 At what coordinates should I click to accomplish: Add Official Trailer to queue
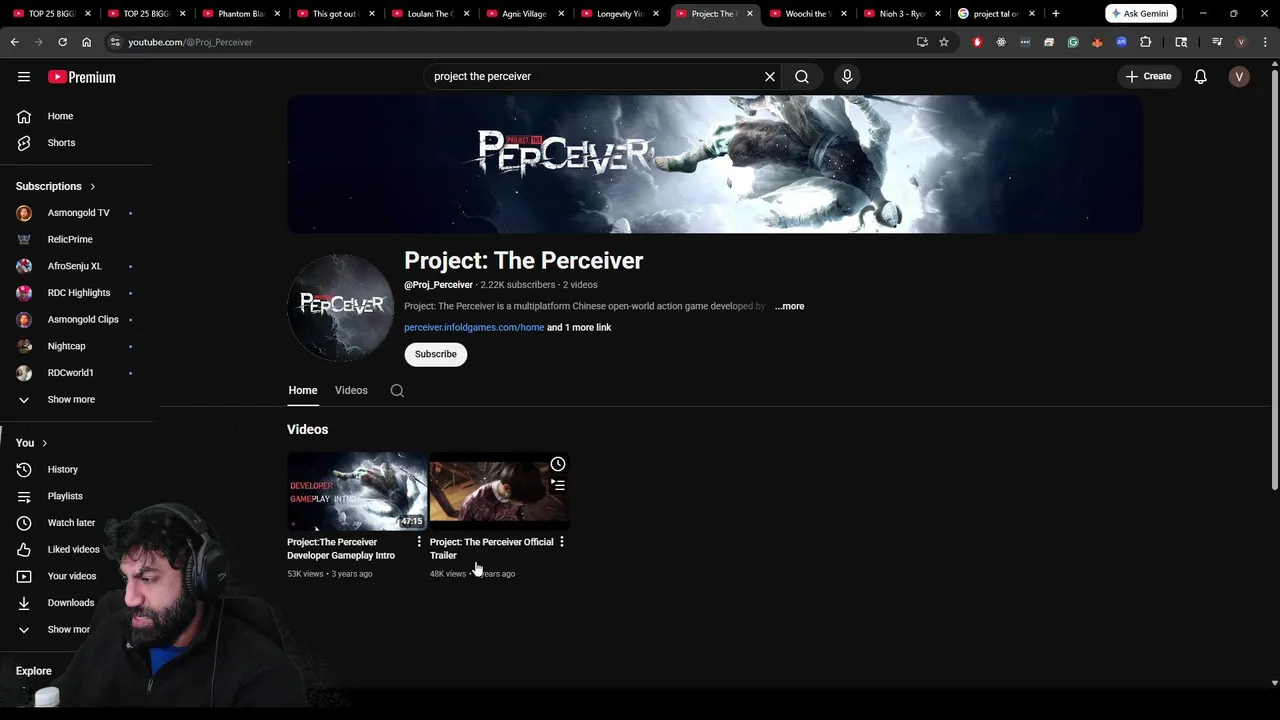coord(558,485)
